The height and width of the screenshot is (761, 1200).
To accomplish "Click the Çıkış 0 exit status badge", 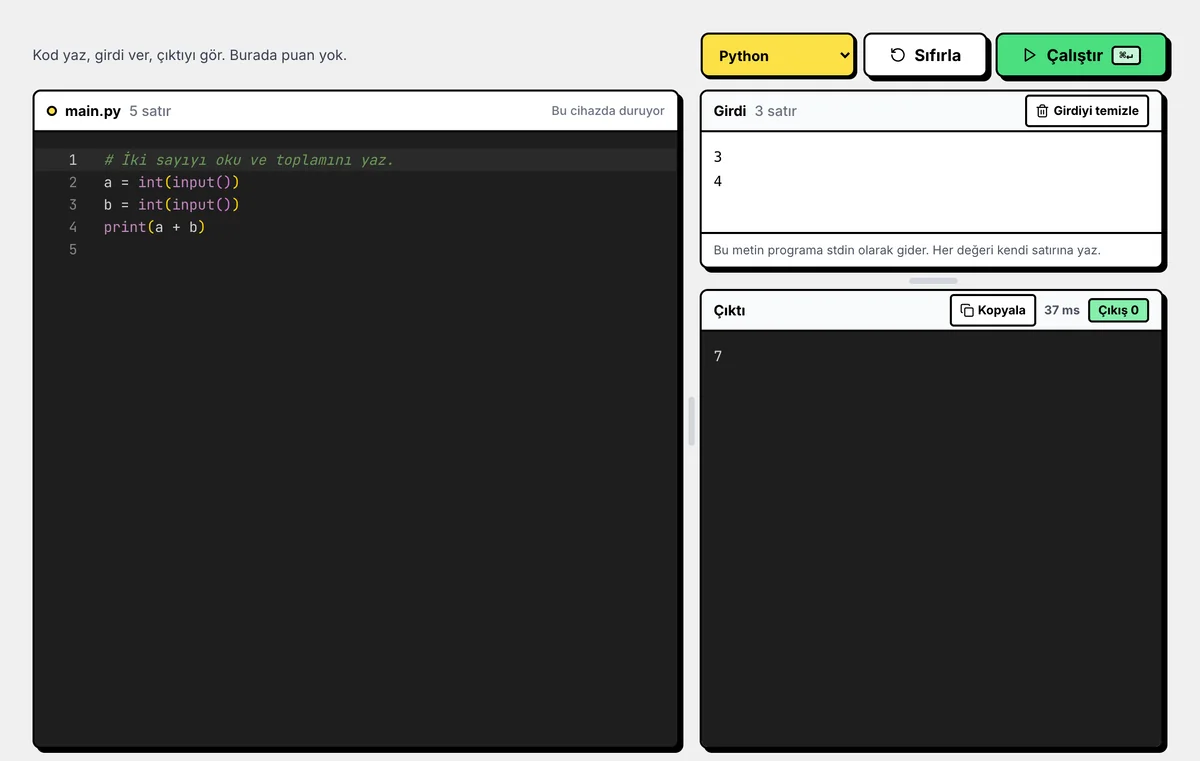I will pos(1118,310).
